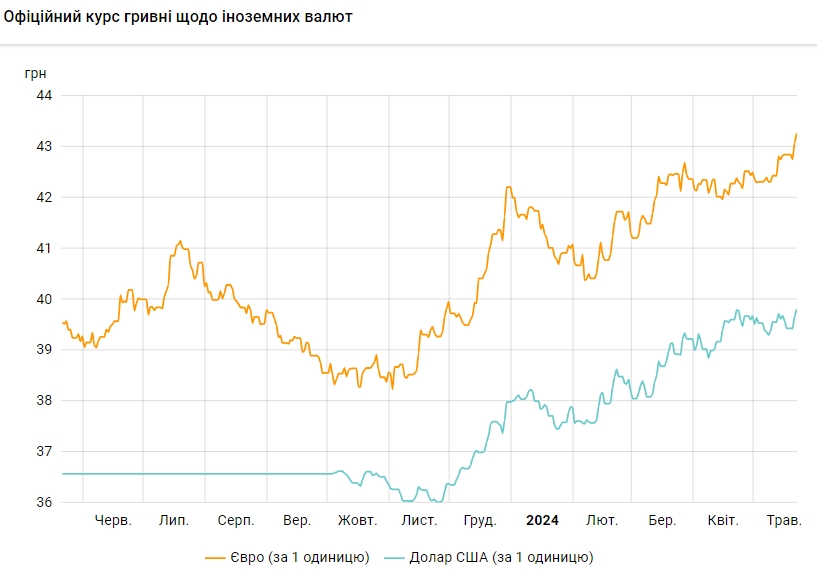Select the Лют. month label
817x569 pixels.
[x=602, y=520]
